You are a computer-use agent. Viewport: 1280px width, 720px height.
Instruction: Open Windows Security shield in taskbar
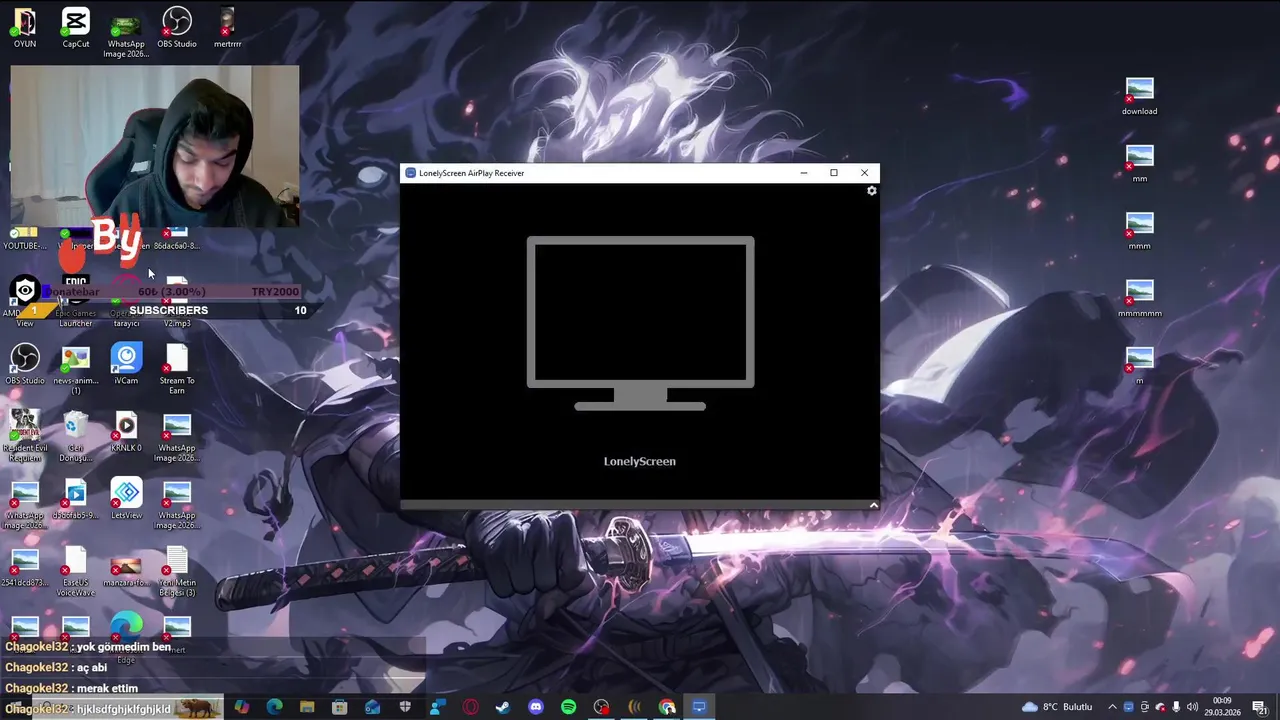coord(405,707)
